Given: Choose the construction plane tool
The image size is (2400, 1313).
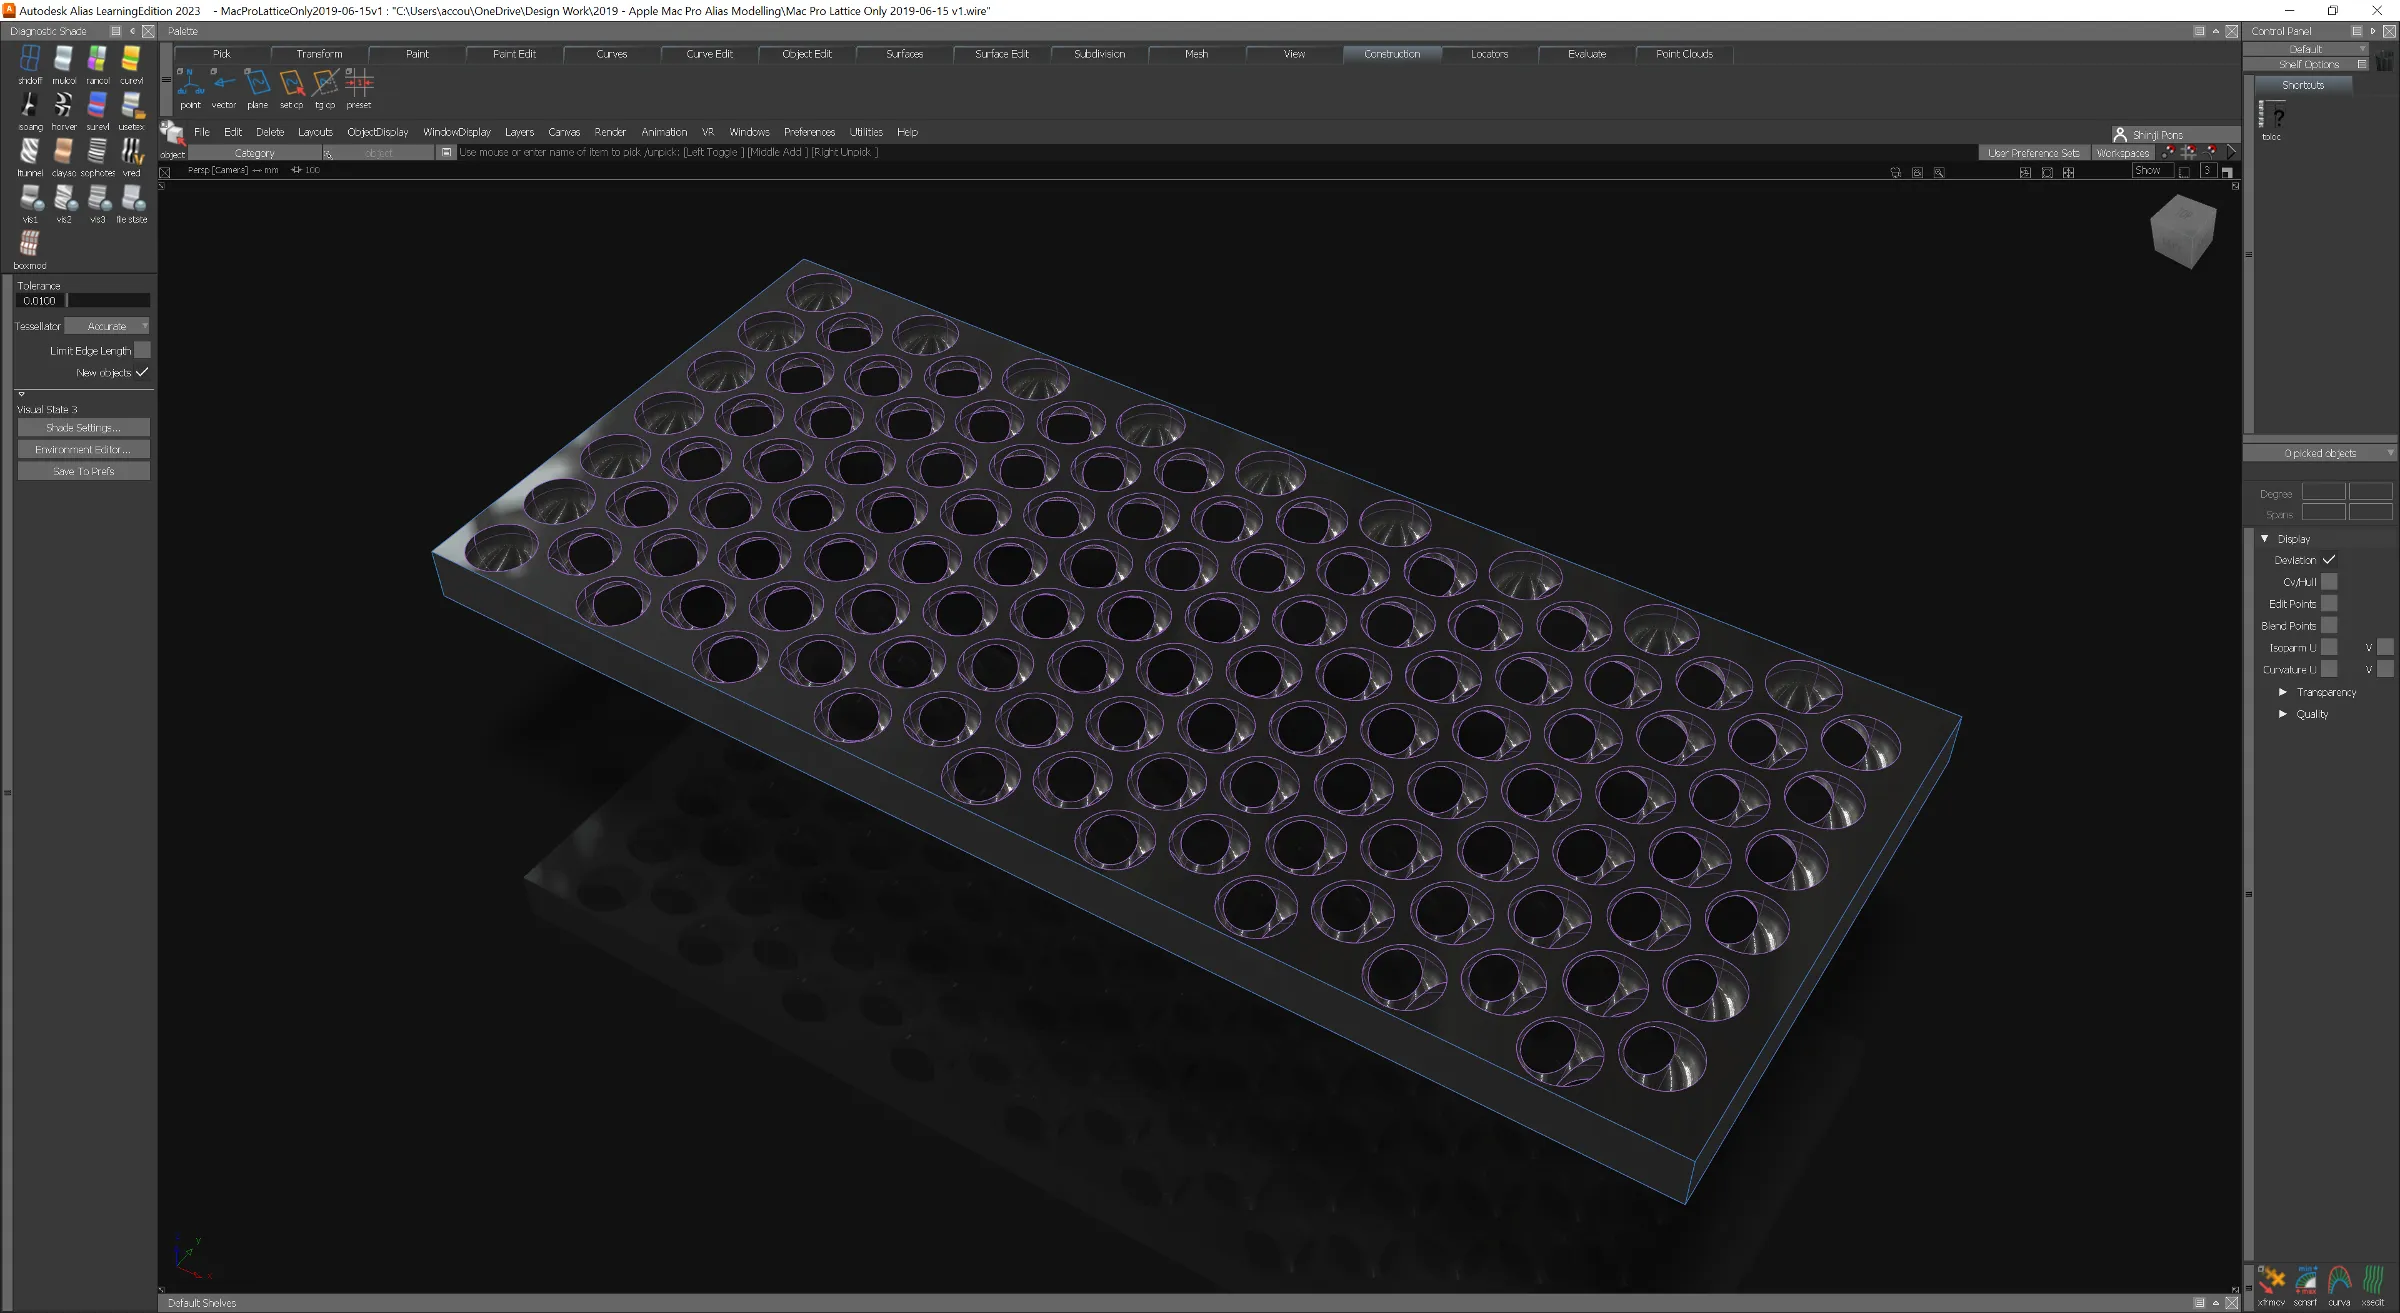Looking at the screenshot, I should 257,83.
